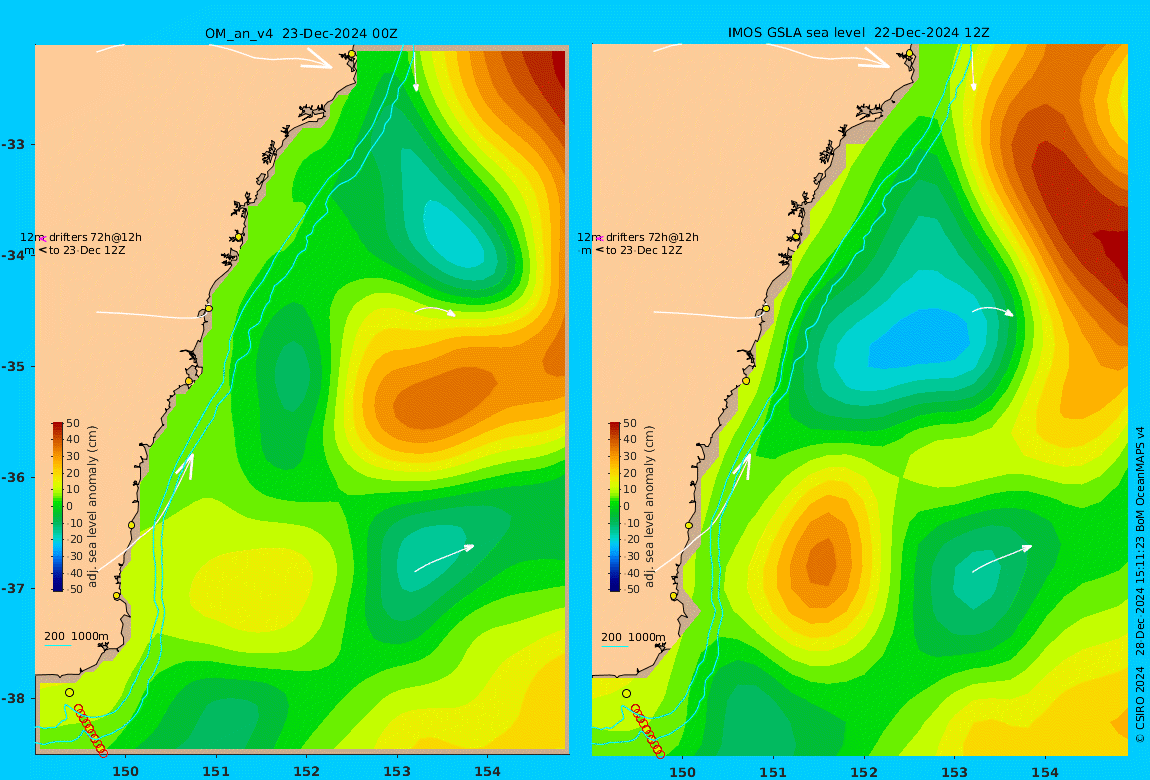Click longitude label 150 under the right map
1150x780 pixels.
point(683,772)
